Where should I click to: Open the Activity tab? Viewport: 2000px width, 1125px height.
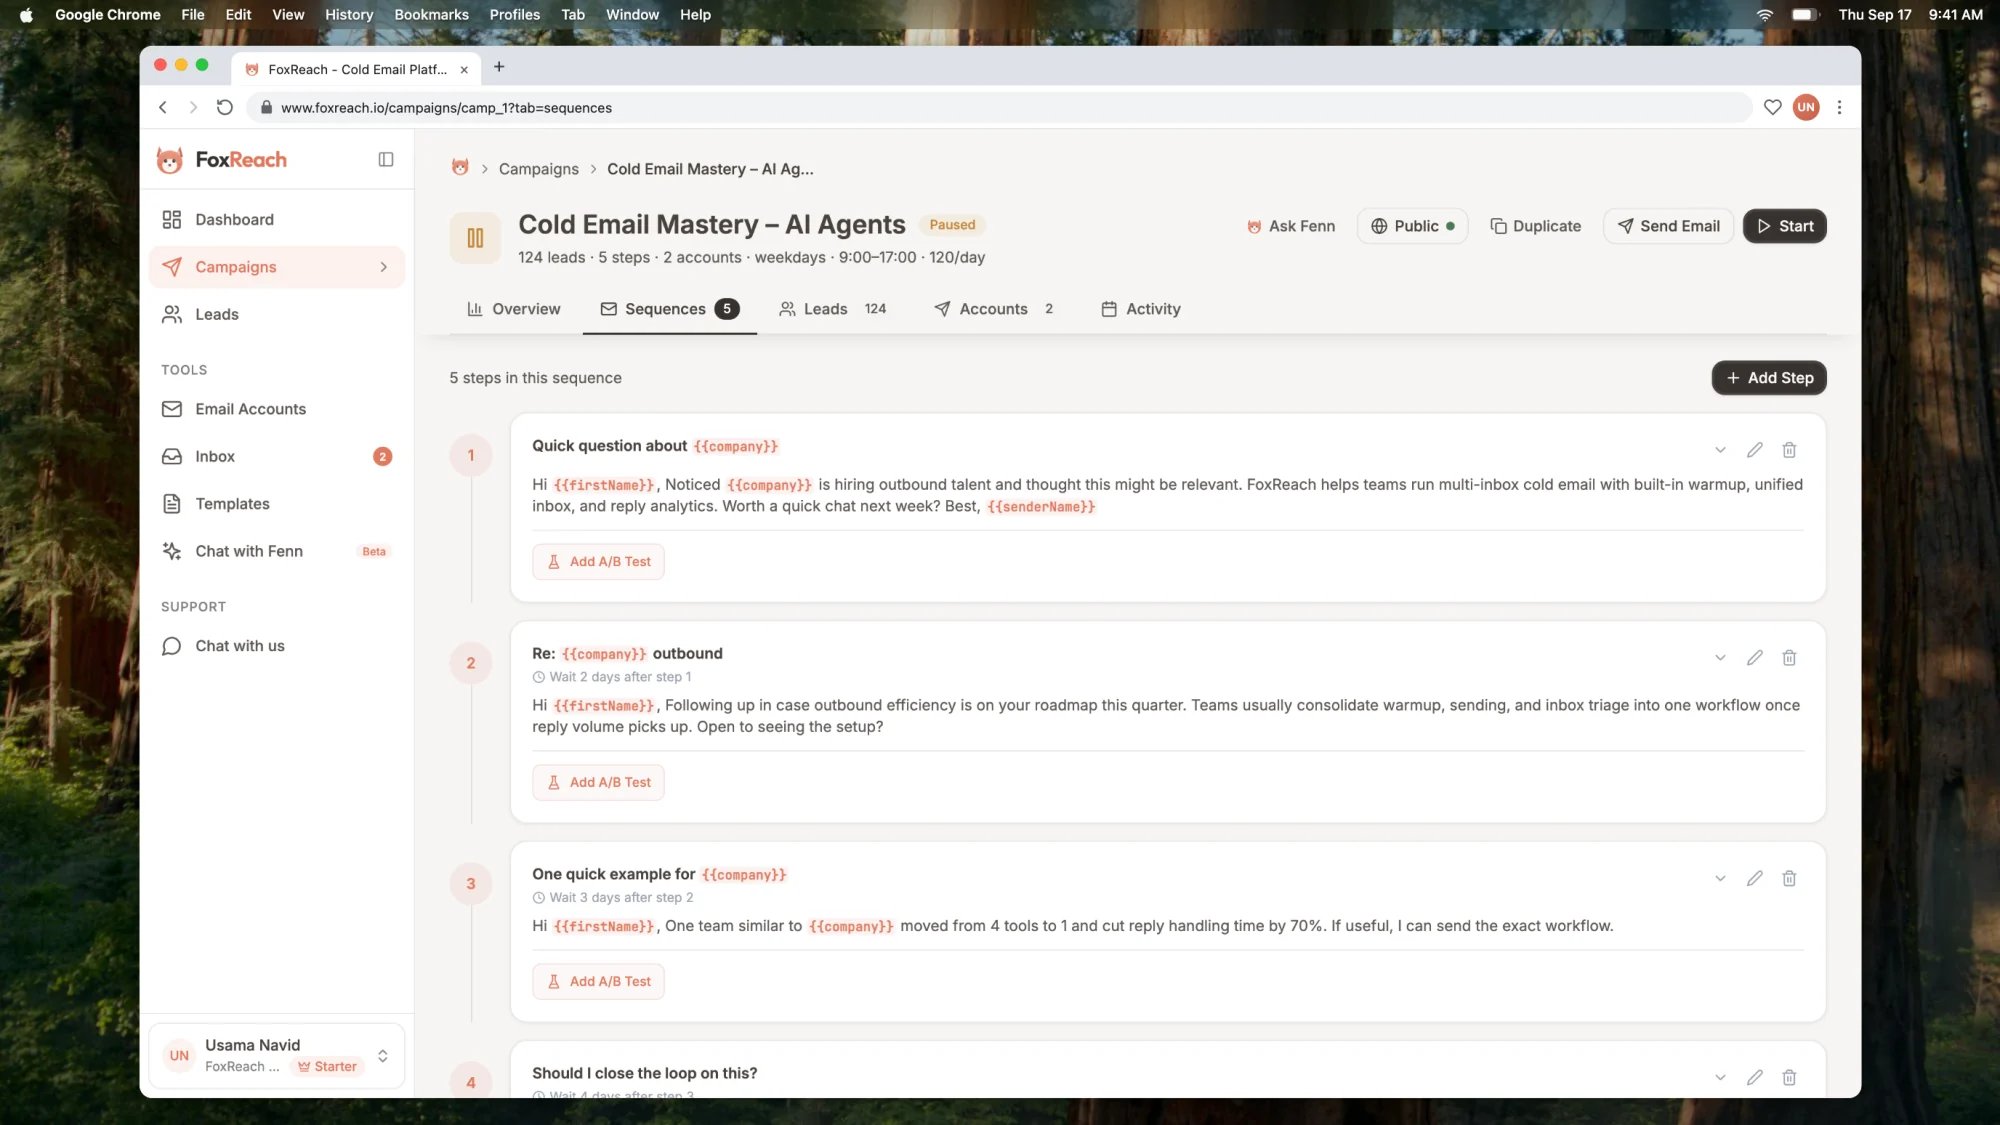pos(1140,309)
